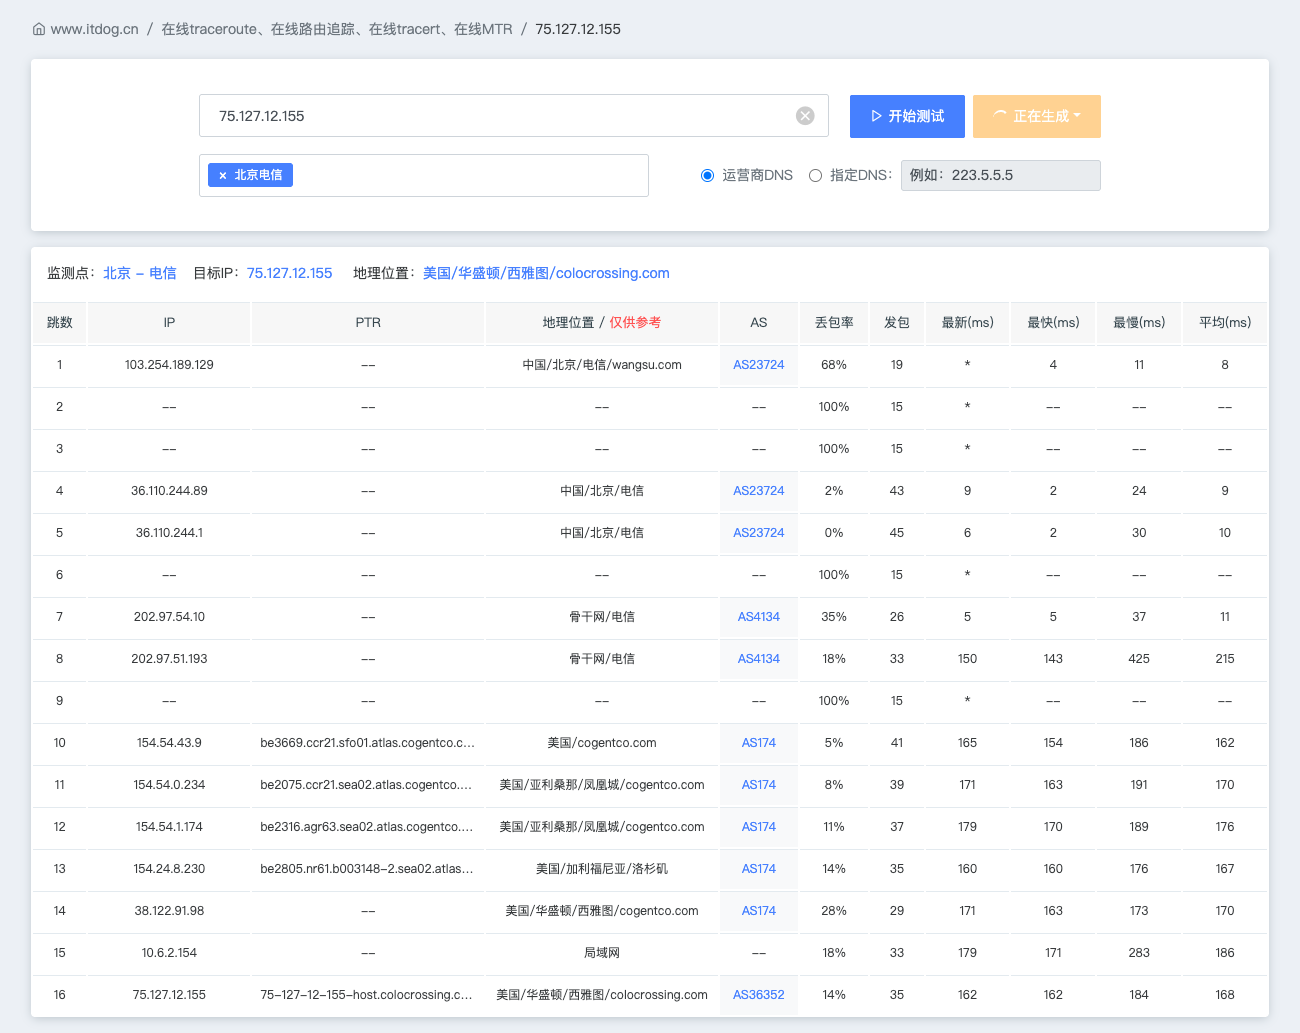Click the 最慢(ms) column header
Screen dimensions: 1300x1033
pyautogui.click(x=1139, y=323)
